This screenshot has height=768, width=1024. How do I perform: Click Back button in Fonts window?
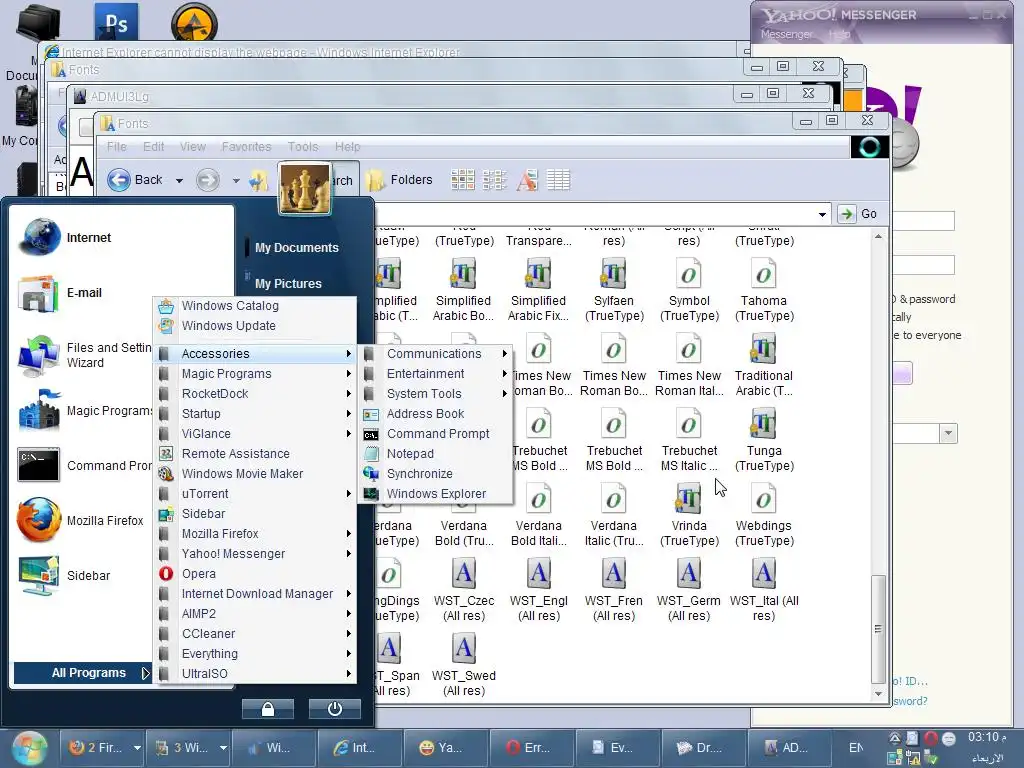pyautogui.click(x=135, y=180)
